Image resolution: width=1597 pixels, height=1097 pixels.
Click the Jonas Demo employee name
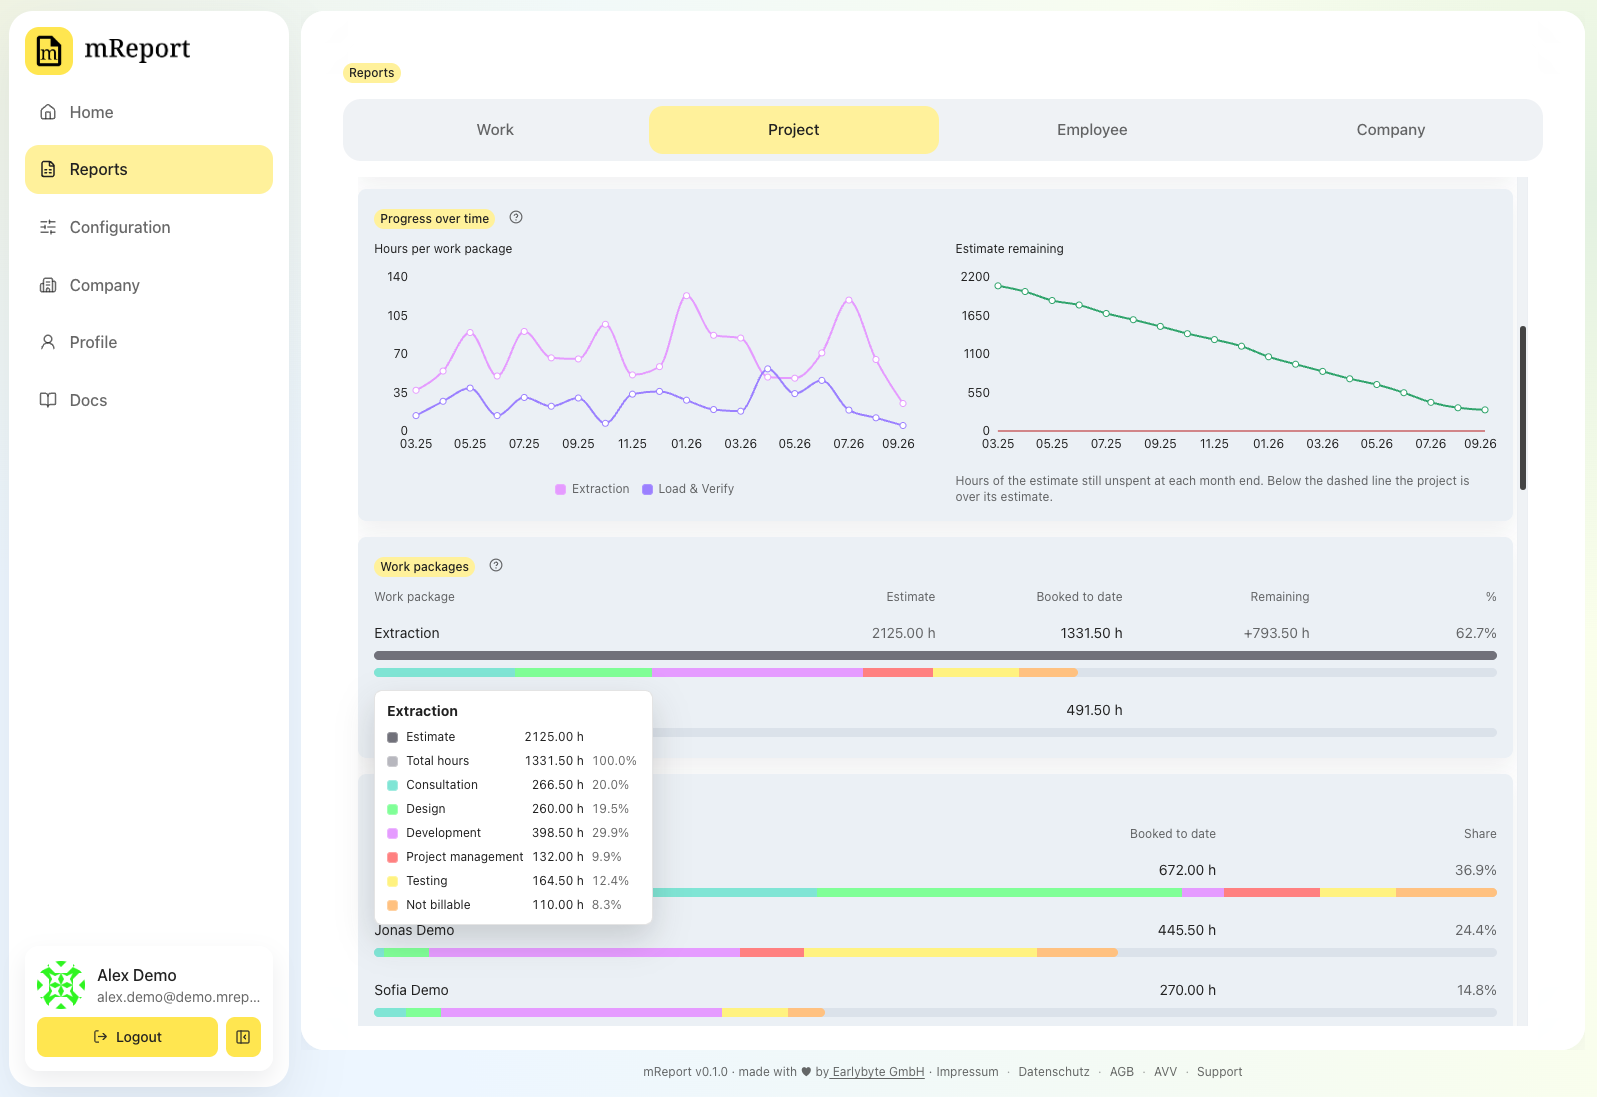(x=414, y=930)
